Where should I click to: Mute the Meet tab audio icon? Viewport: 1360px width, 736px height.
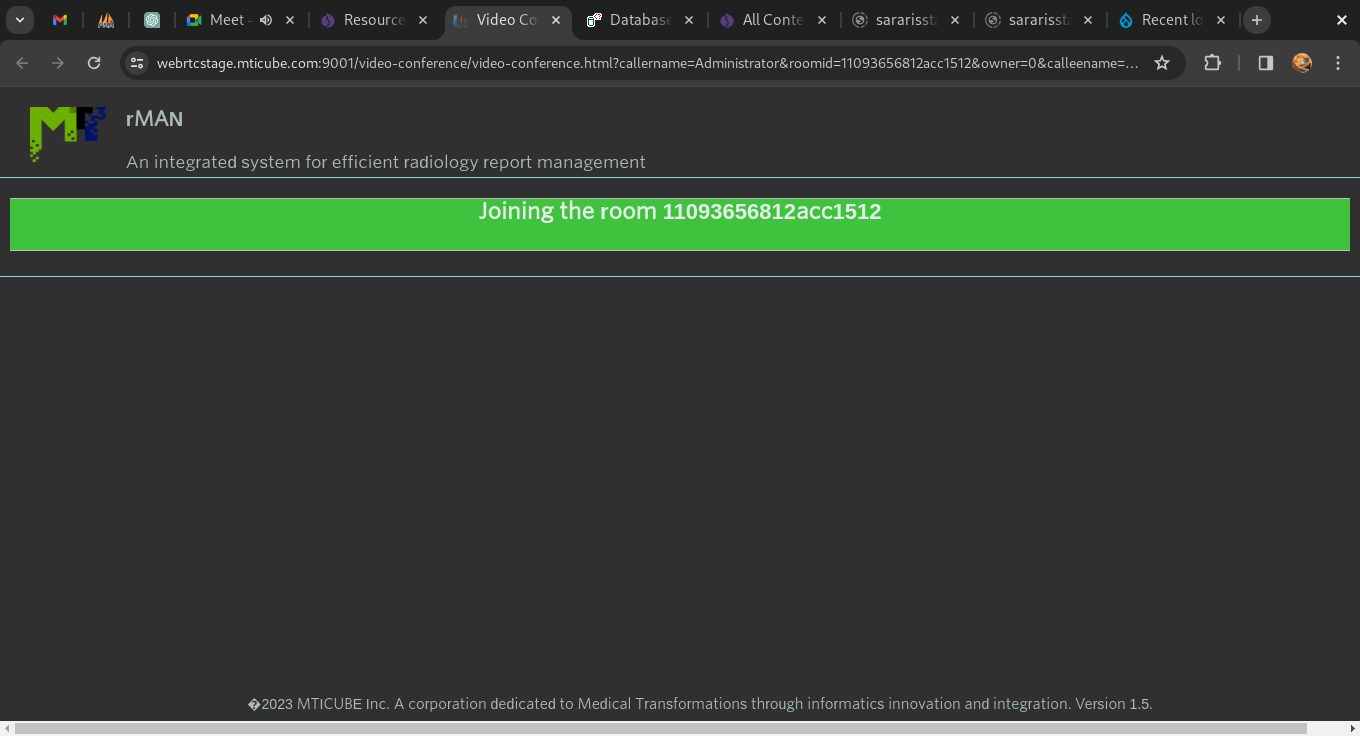[266, 20]
